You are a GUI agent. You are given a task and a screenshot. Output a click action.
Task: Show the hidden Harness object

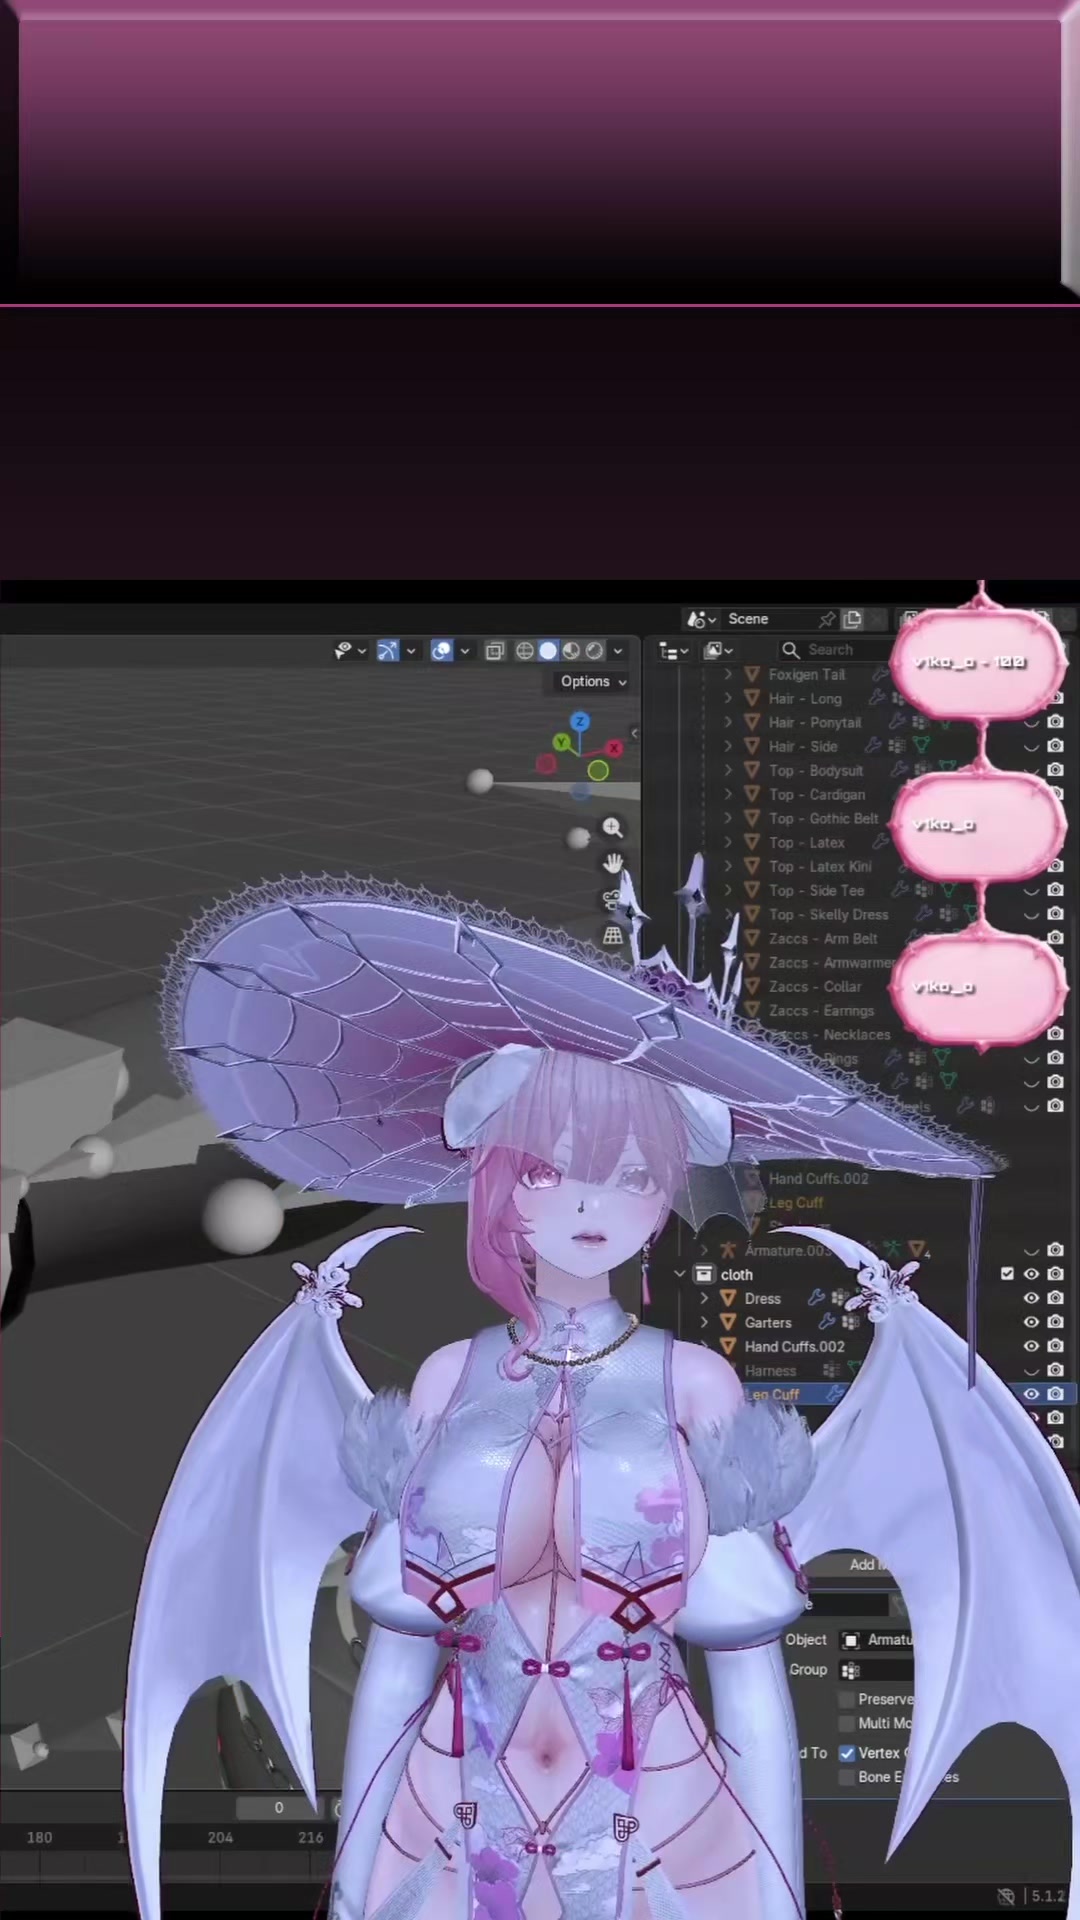point(1031,1370)
